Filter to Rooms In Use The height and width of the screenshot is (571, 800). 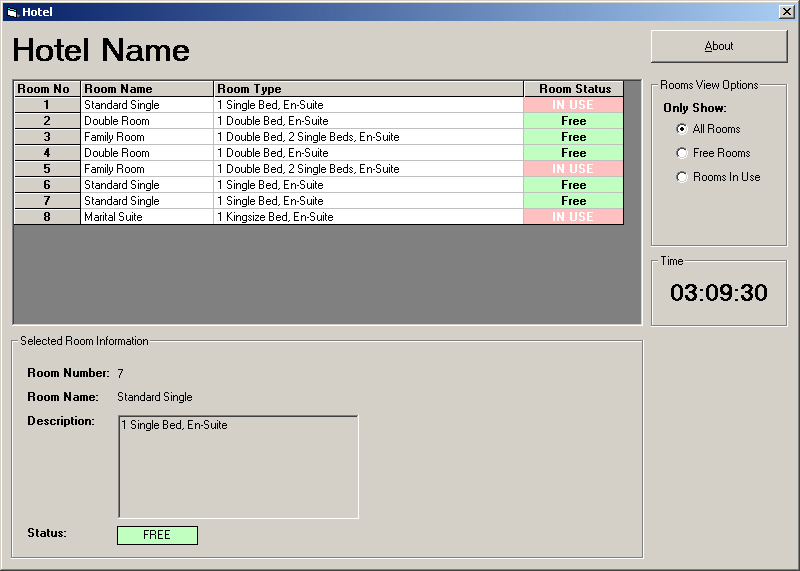click(x=682, y=177)
